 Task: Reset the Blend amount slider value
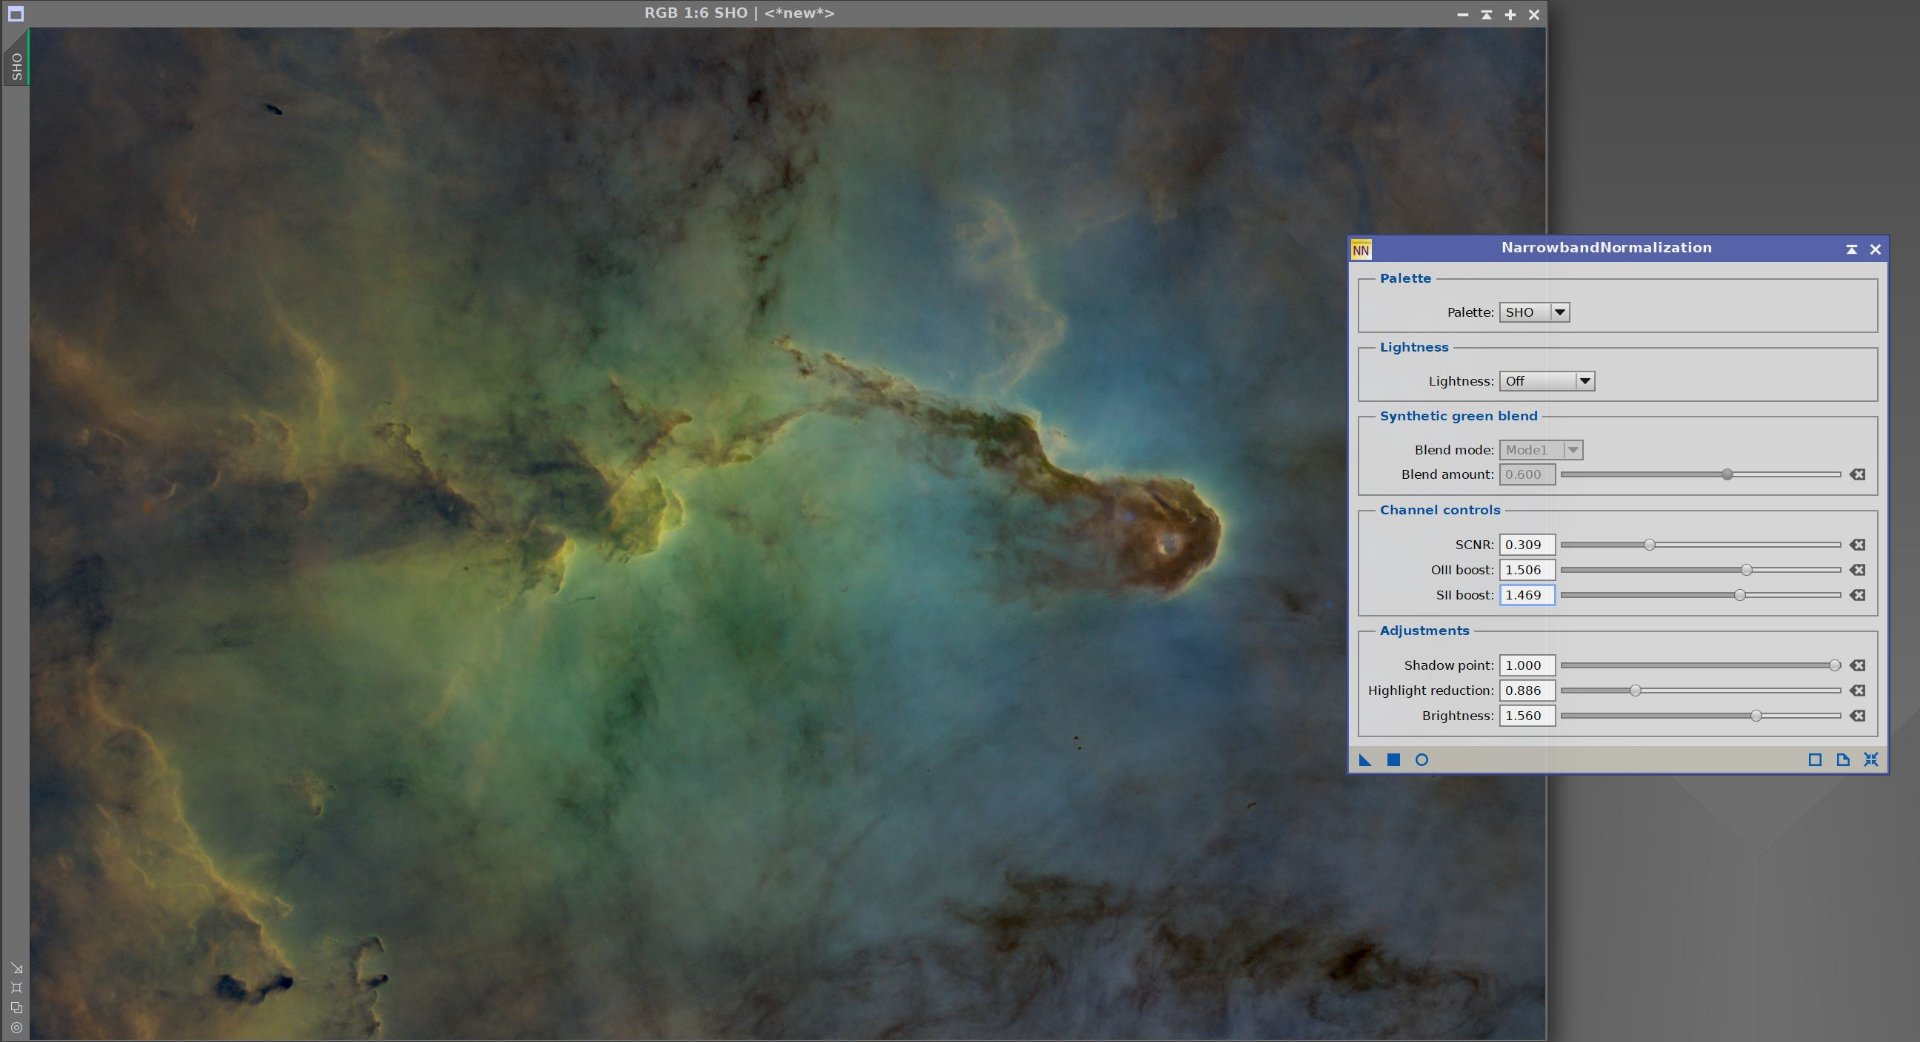(x=1857, y=475)
